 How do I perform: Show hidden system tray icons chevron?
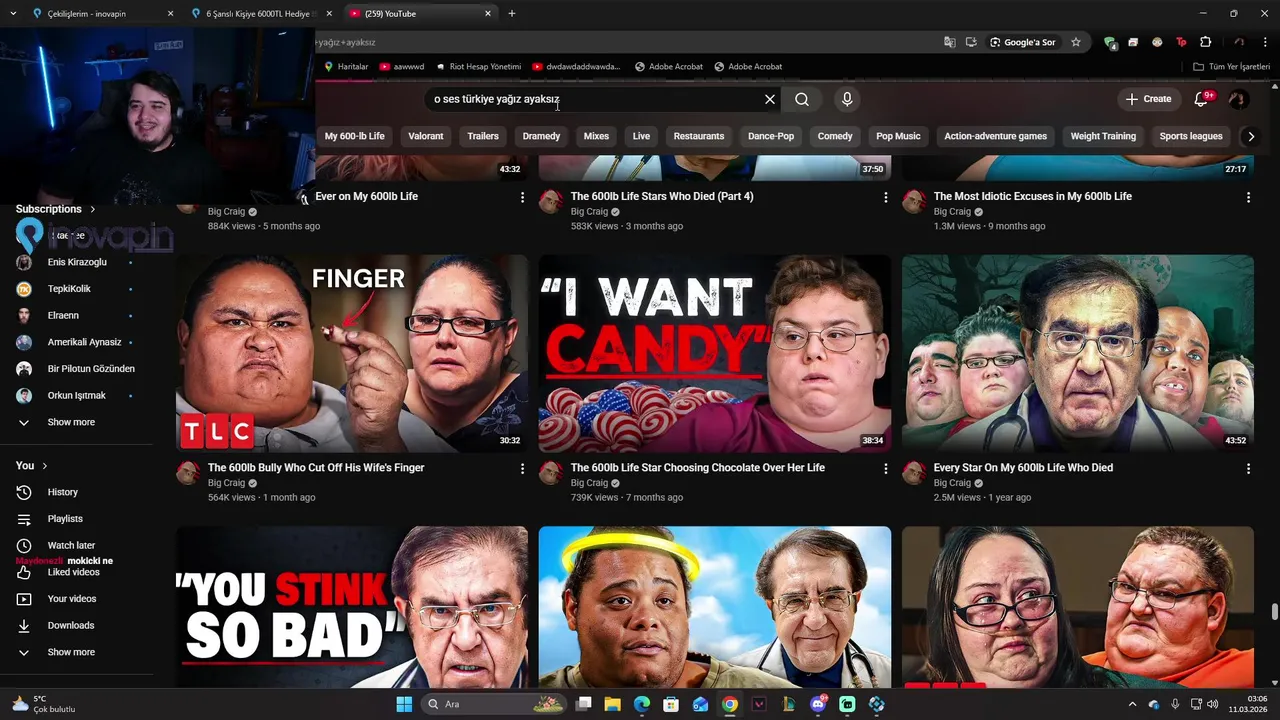coord(1133,704)
